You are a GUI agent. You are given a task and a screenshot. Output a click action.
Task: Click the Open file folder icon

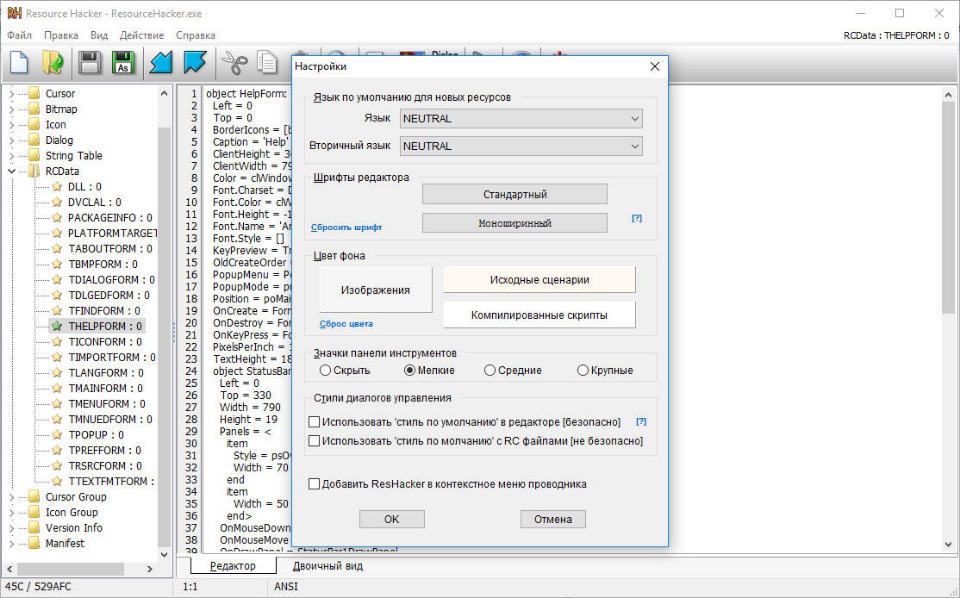click(54, 62)
